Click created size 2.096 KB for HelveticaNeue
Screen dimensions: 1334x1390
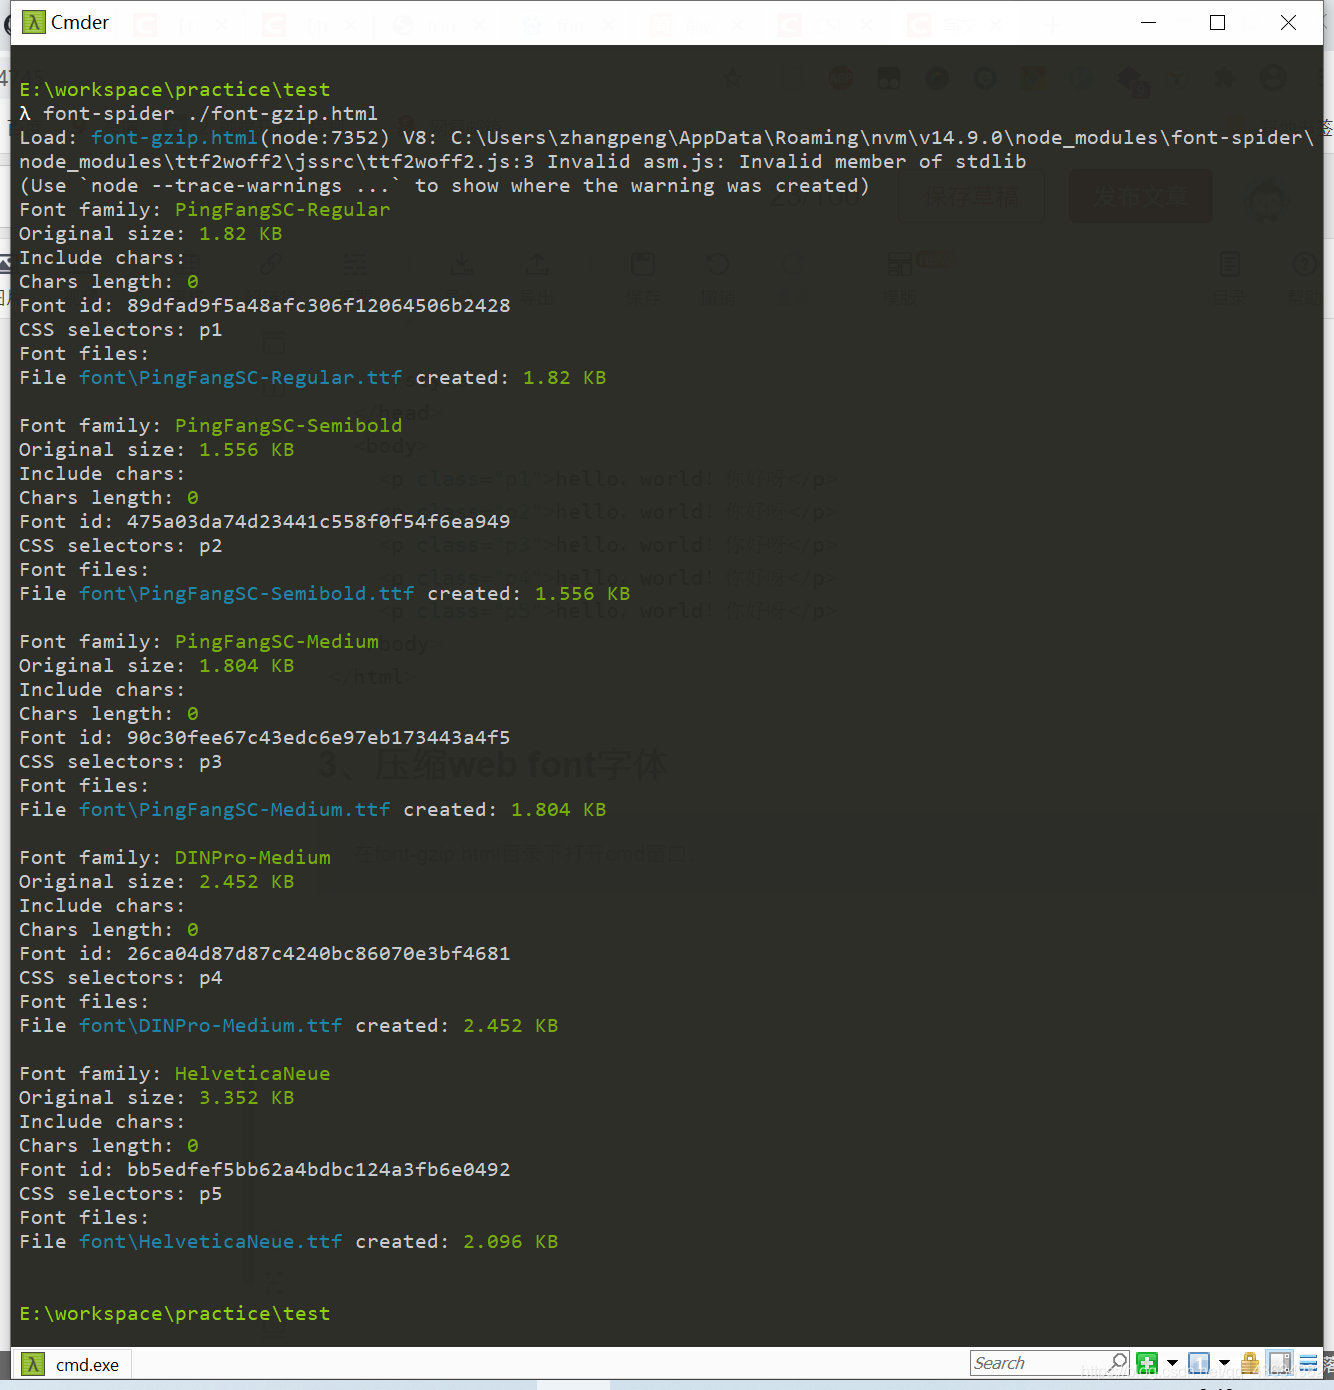coord(510,1241)
